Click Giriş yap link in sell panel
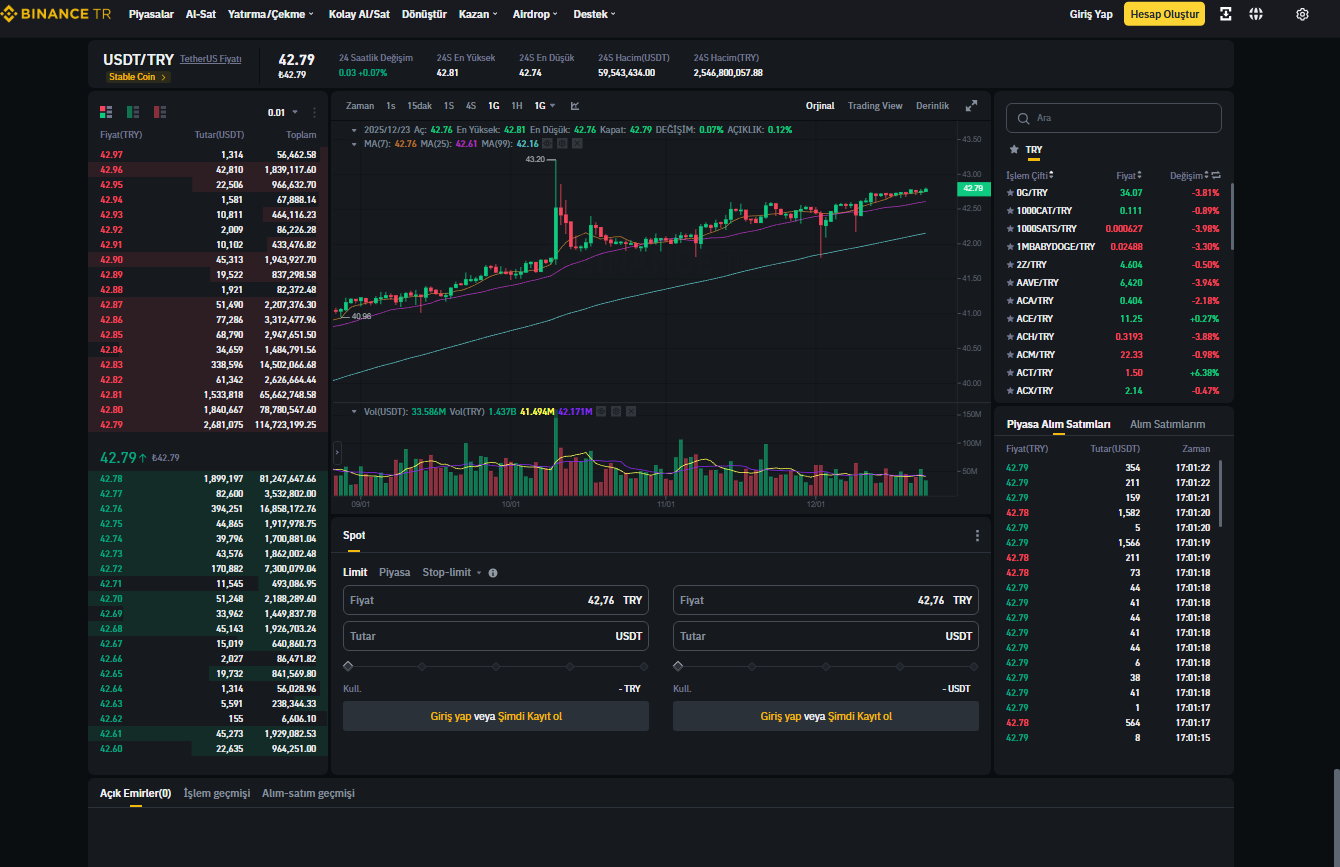The image size is (1340, 867). [x=781, y=716]
